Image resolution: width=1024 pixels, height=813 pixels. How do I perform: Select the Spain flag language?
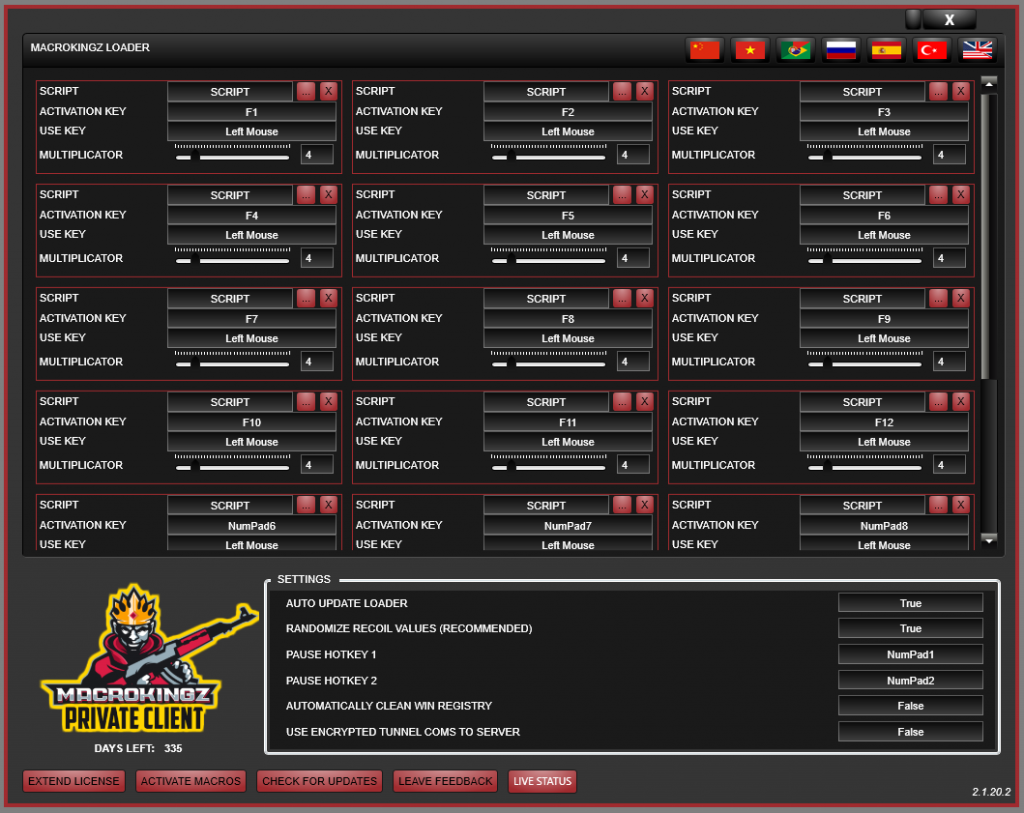[x=886, y=50]
